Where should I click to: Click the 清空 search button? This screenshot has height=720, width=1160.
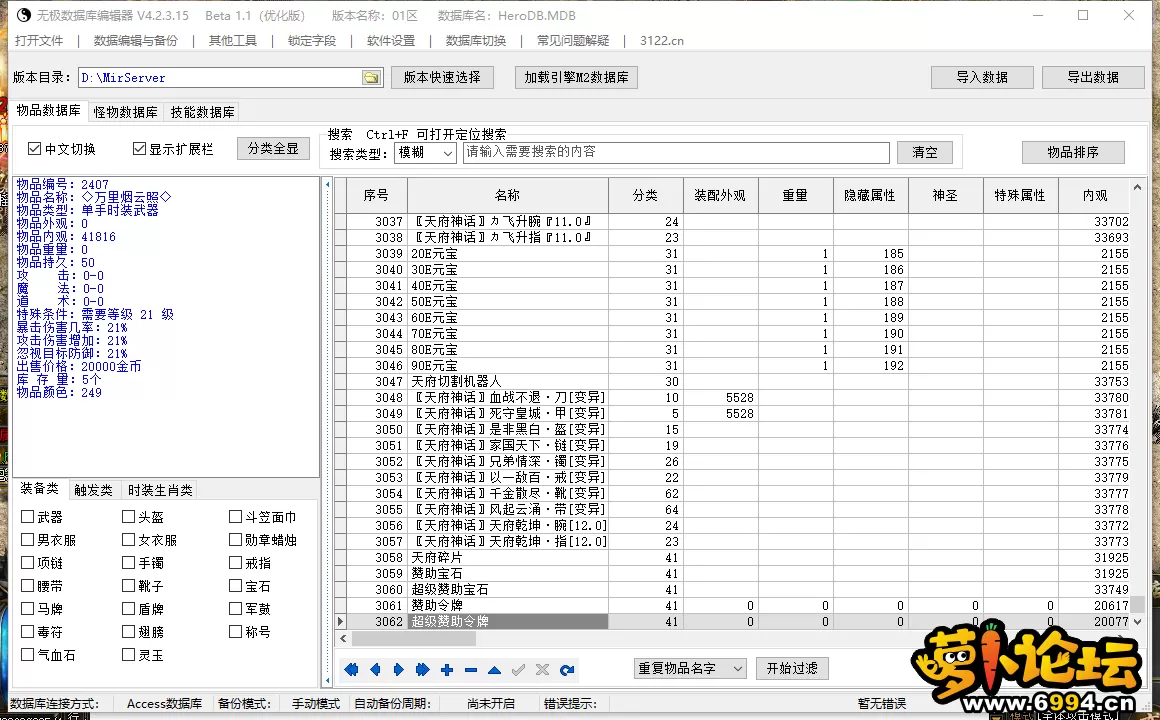coord(925,152)
